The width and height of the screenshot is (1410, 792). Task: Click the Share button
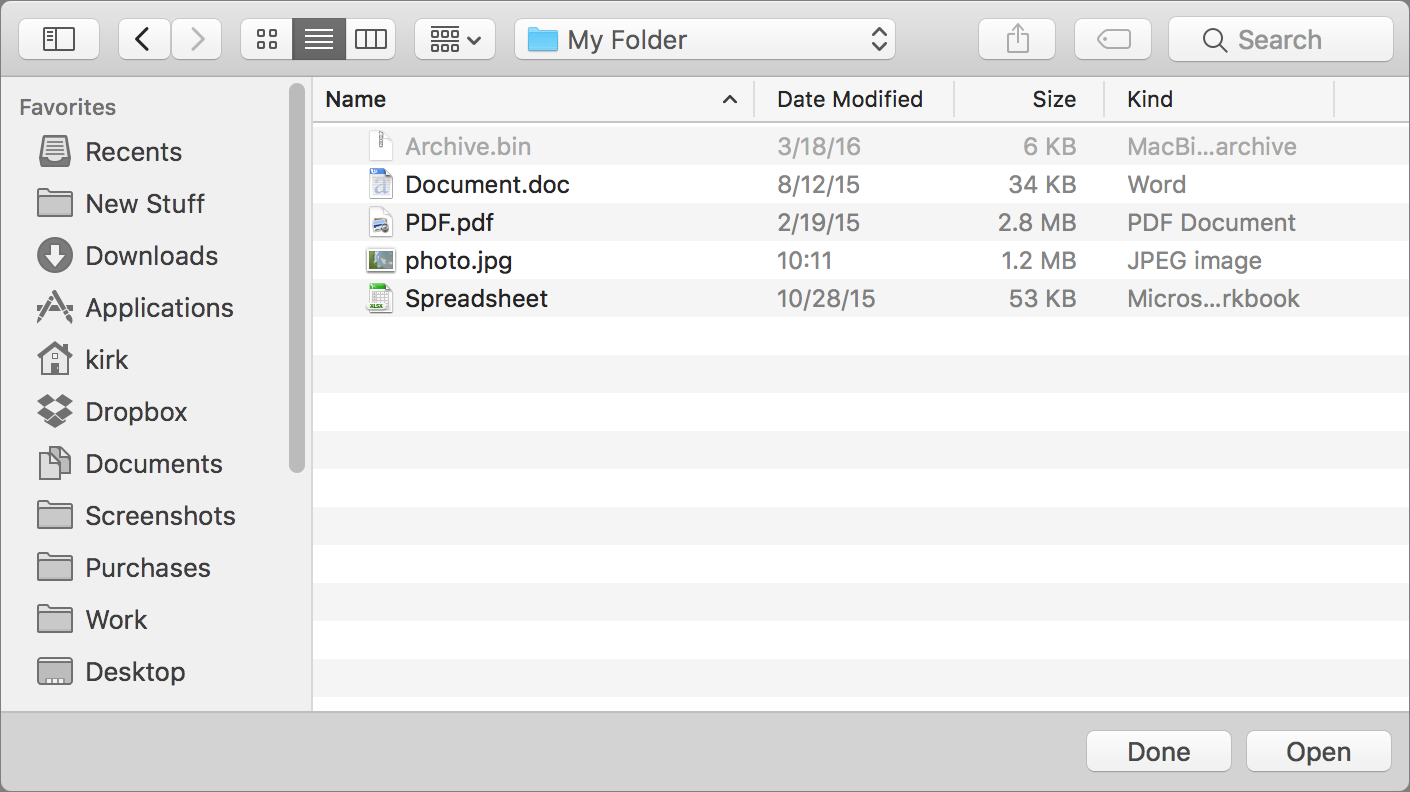click(1016, 39)
